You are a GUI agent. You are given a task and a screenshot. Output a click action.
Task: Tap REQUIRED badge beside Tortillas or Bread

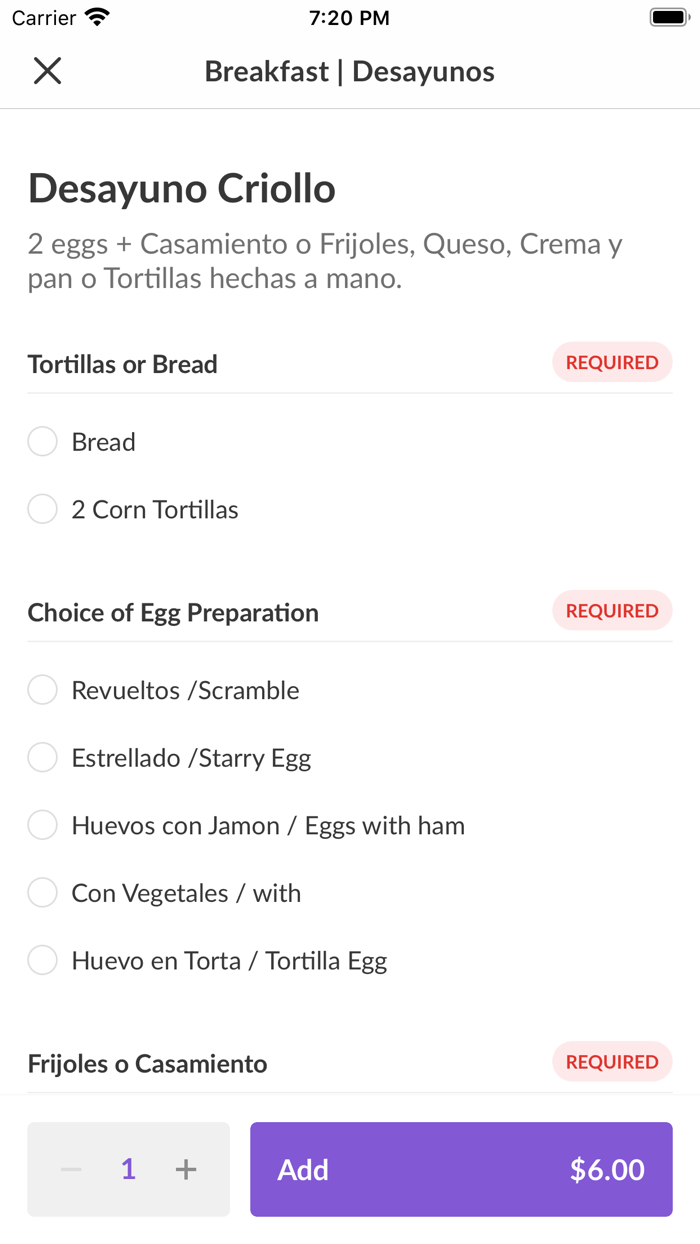tap(612, 363)
